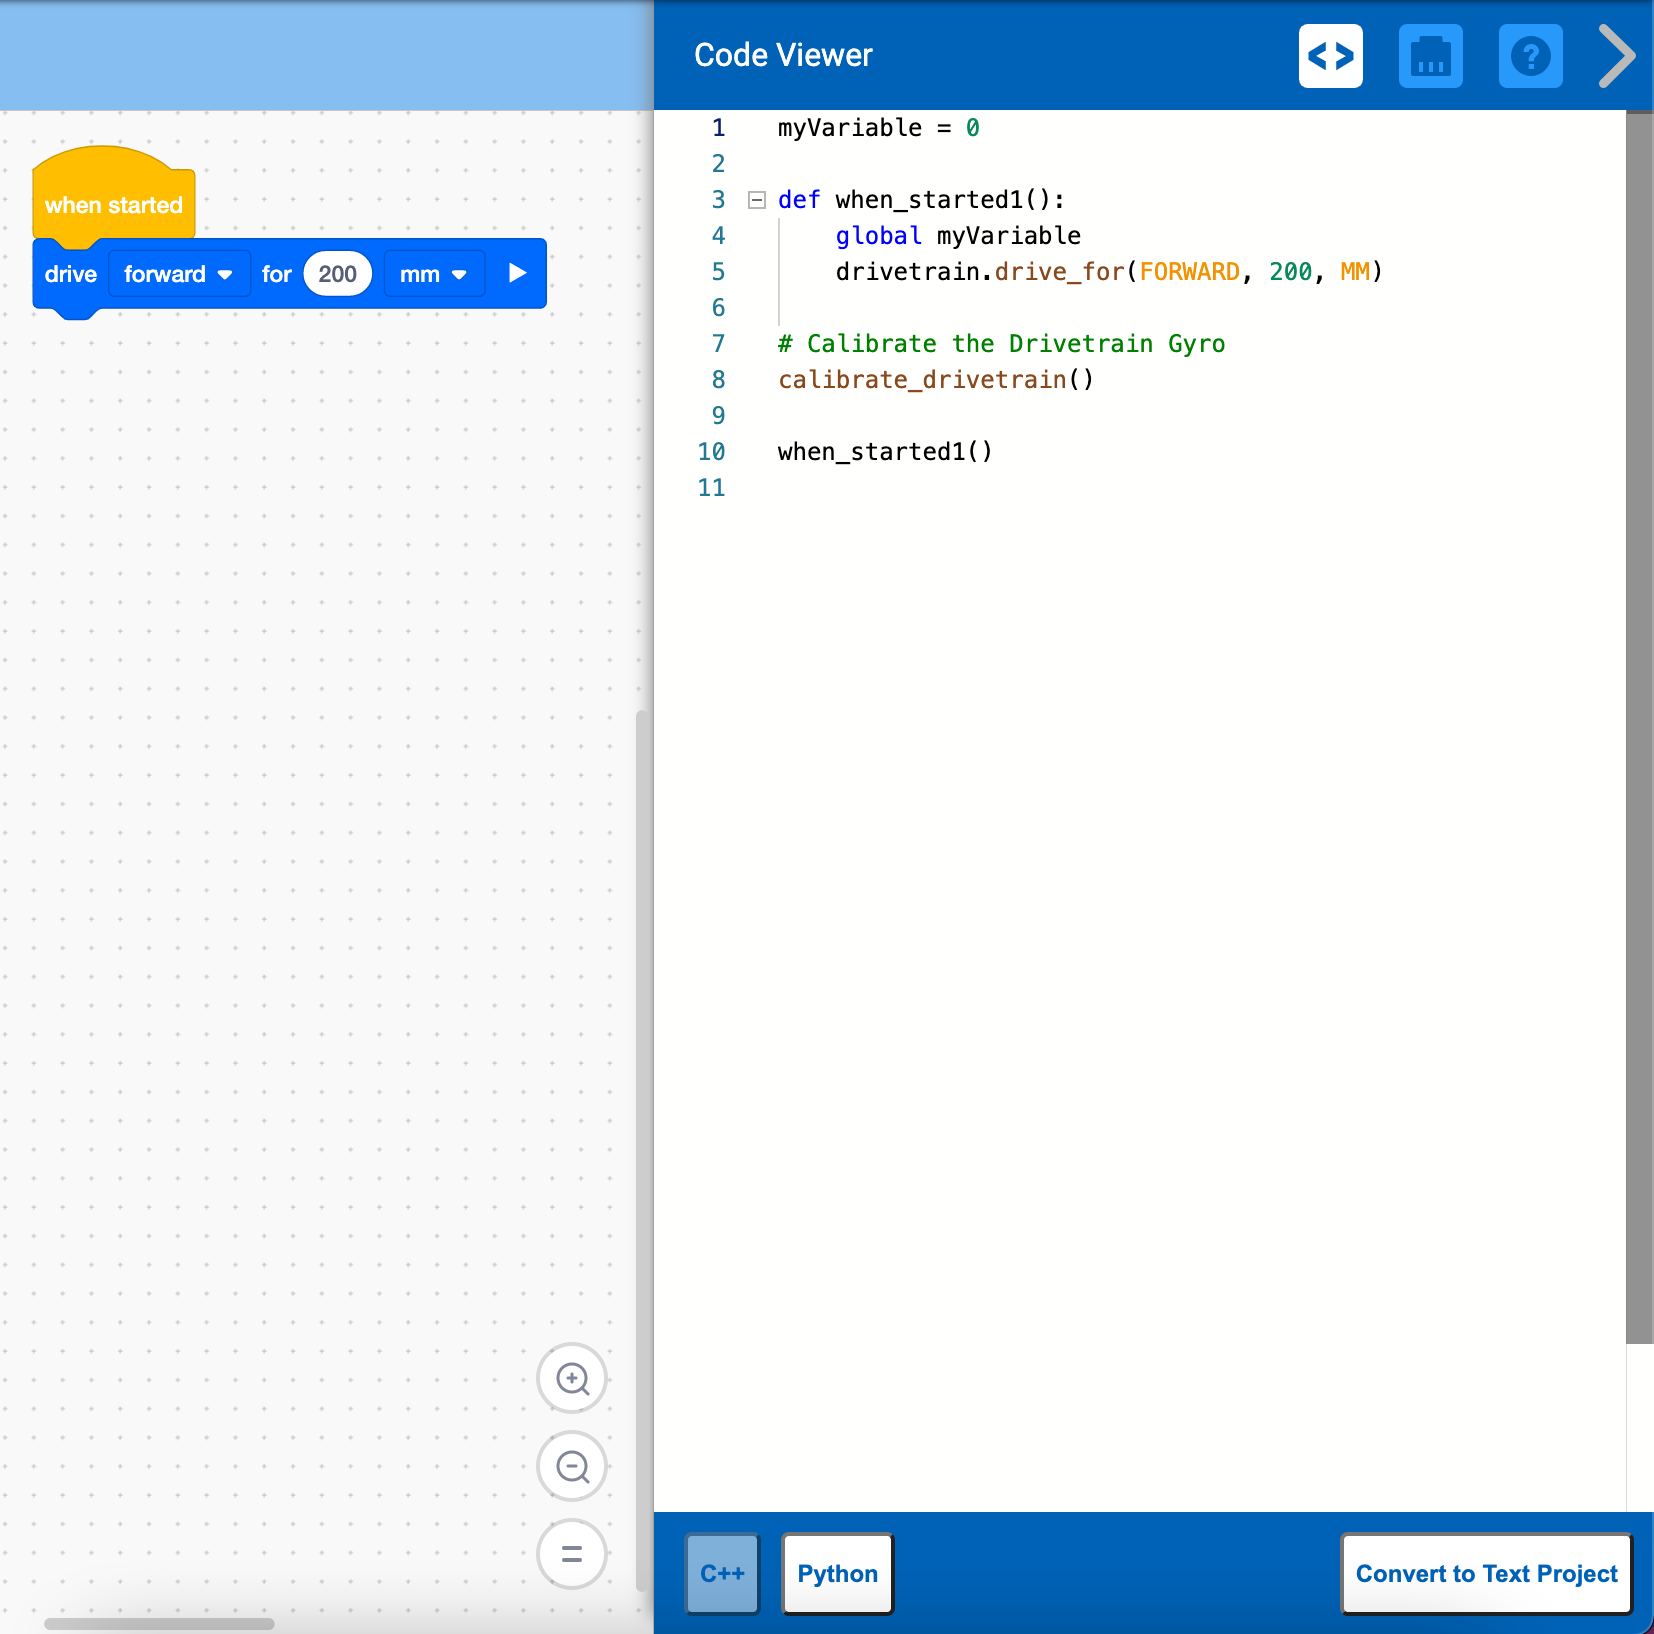Open the drive direction dropdown showing forward
This screenshot has width=1654, height=1634.
179,273
